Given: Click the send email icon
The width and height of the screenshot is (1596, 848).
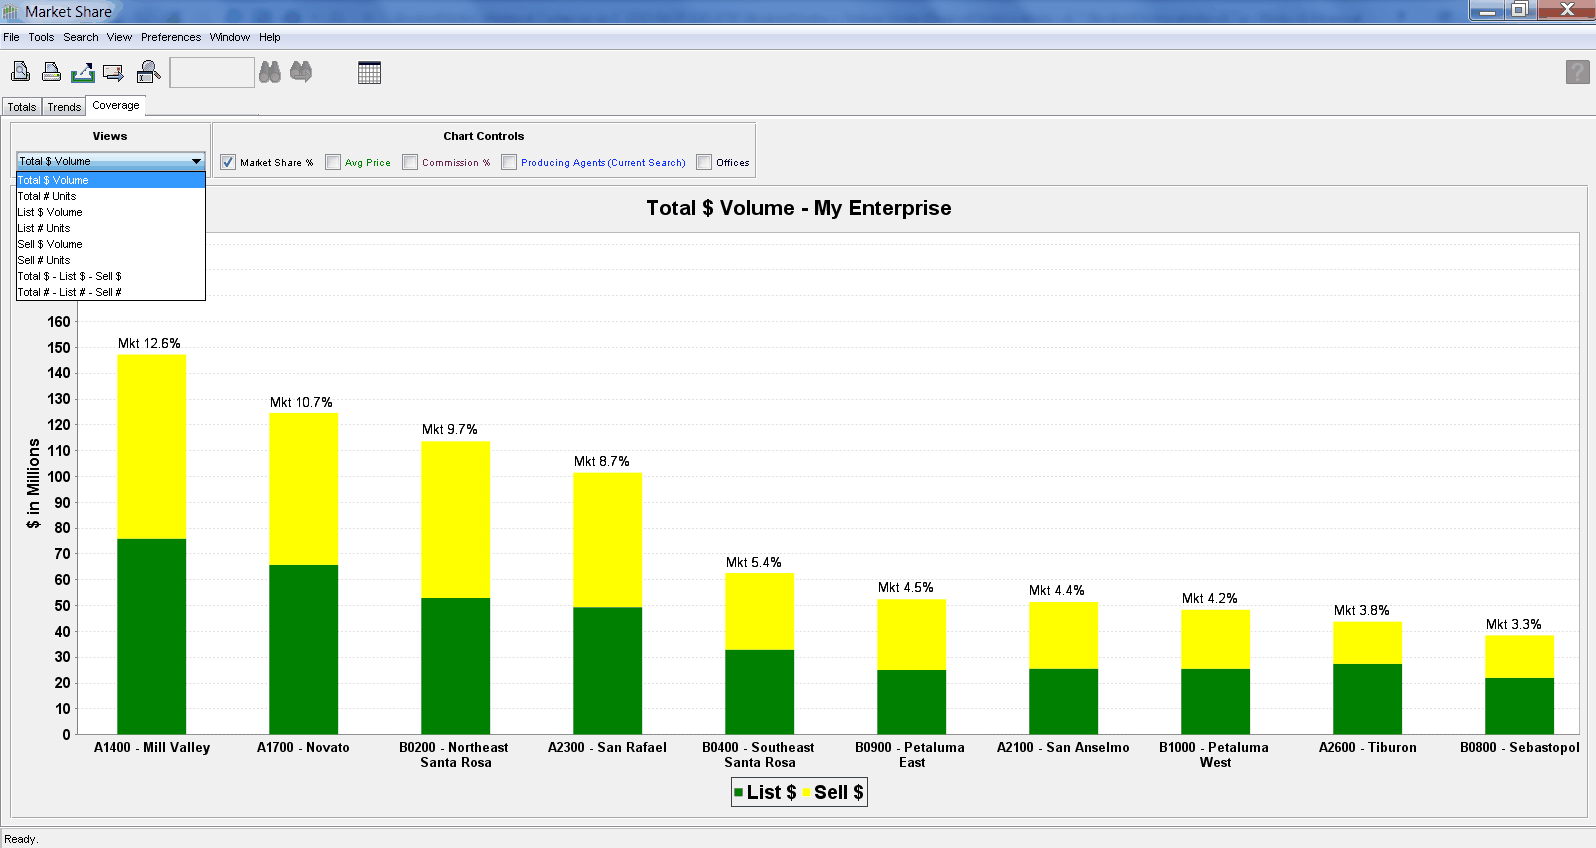Looking at the screenshot, I should pyautogui.click(x=114, y=72).
